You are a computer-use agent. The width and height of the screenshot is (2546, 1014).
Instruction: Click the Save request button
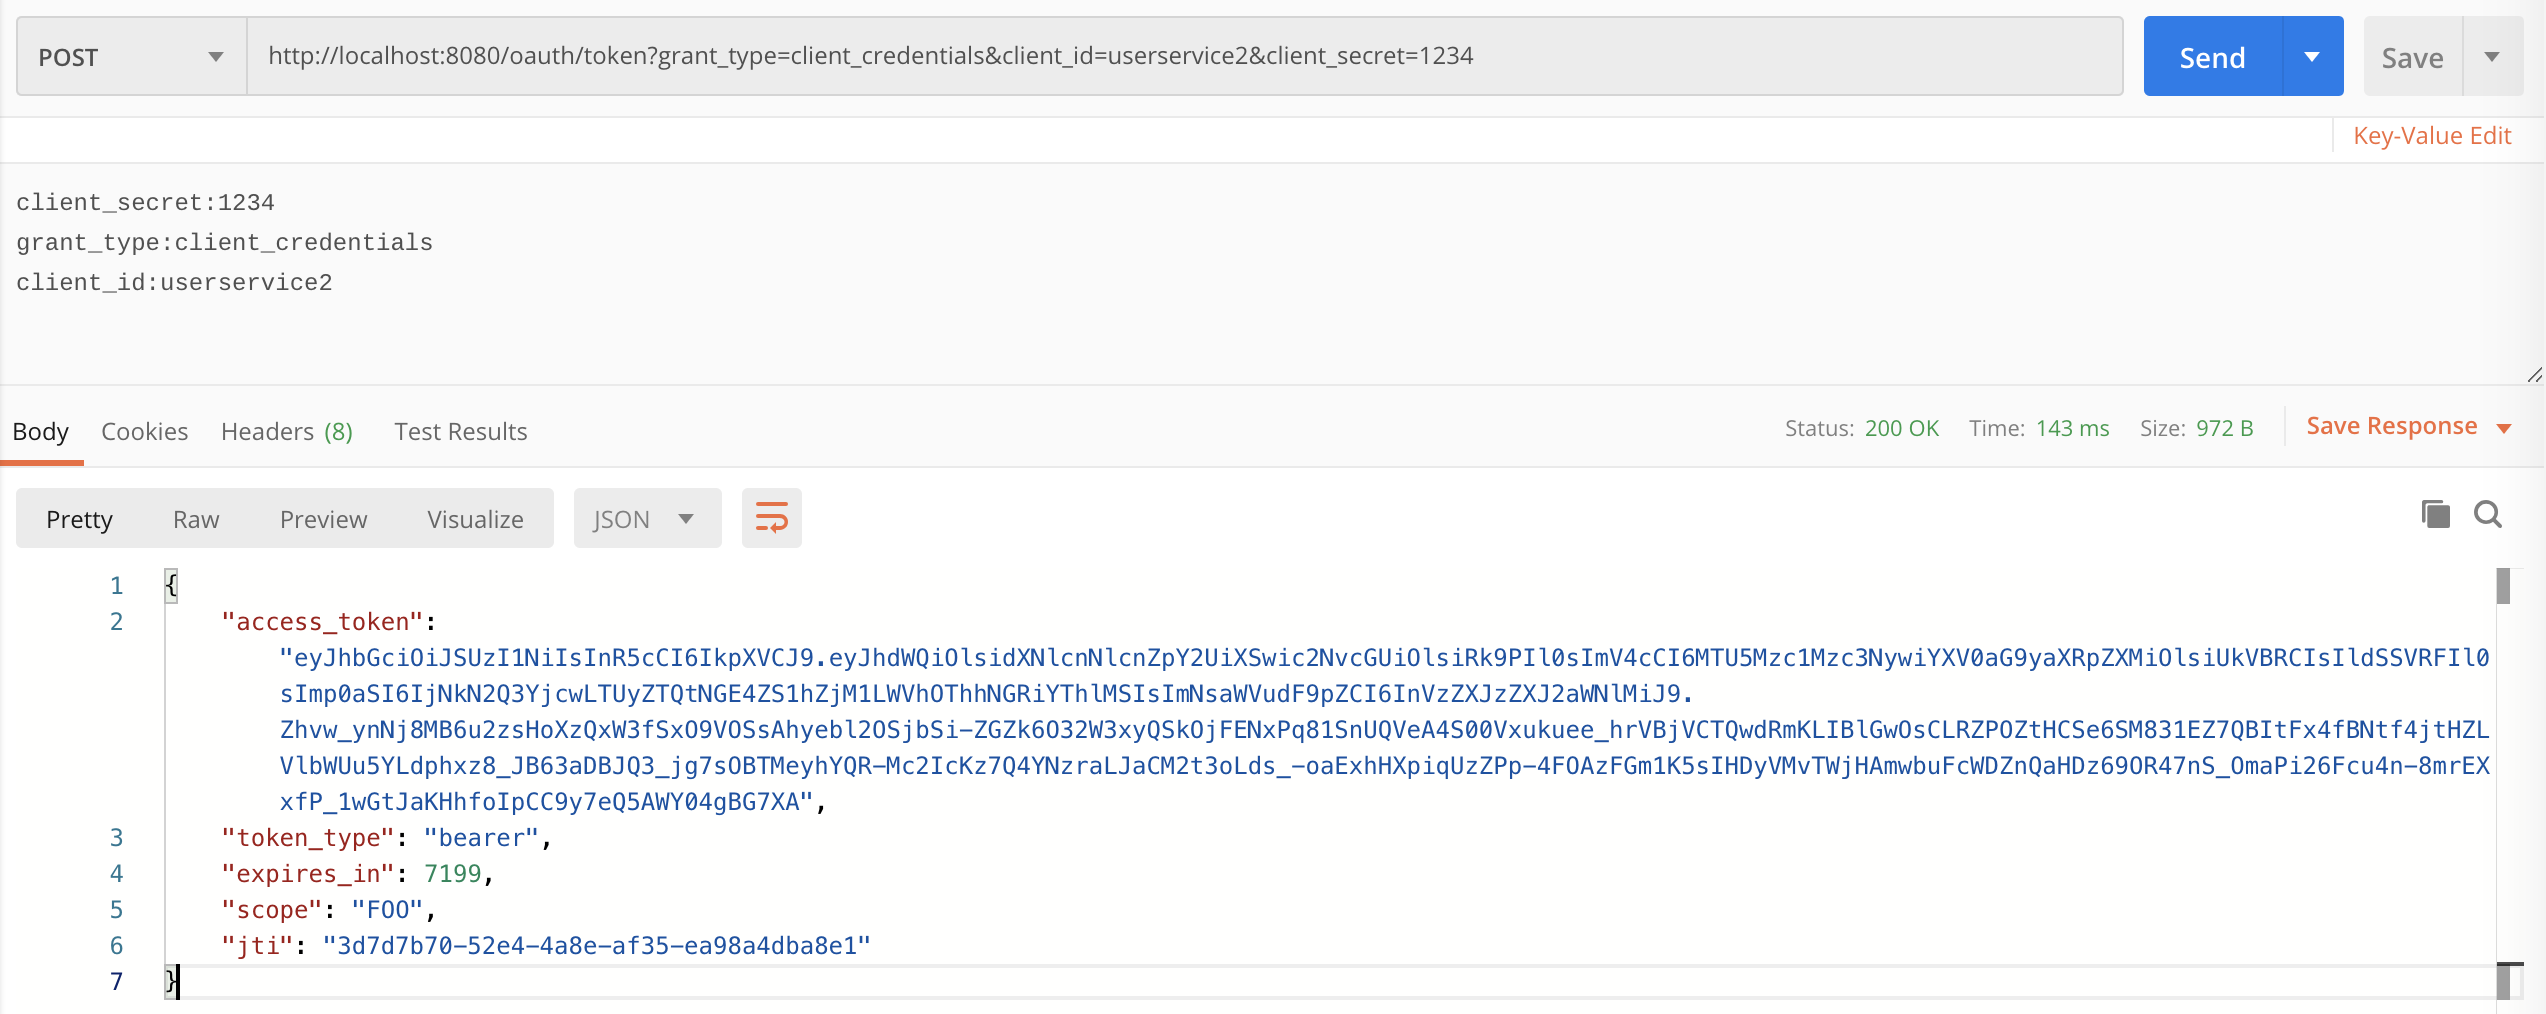tap(2411, 57)
